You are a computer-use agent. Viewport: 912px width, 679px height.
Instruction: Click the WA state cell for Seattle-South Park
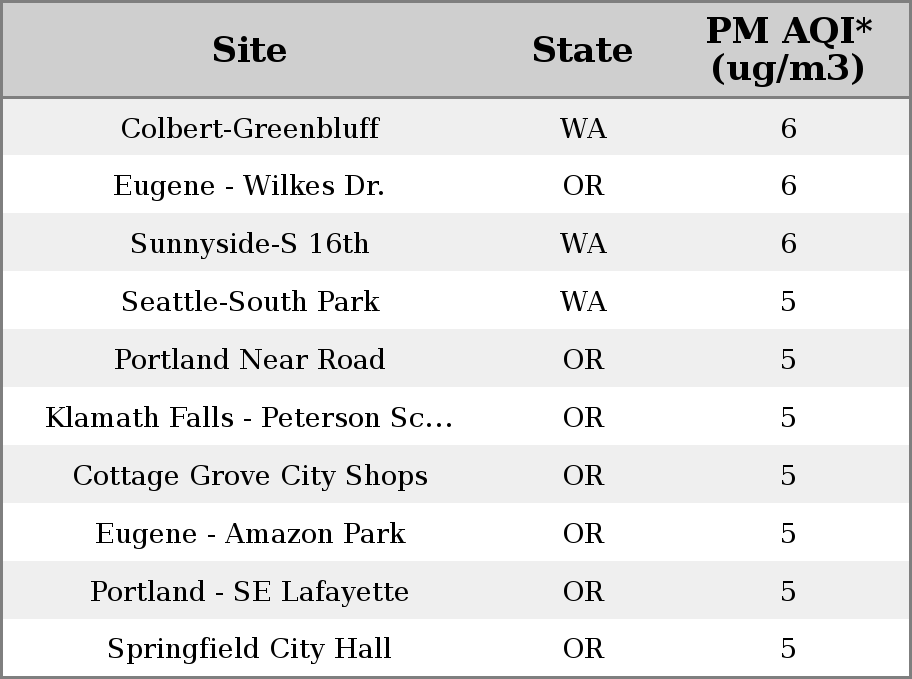tap(583, 301)
